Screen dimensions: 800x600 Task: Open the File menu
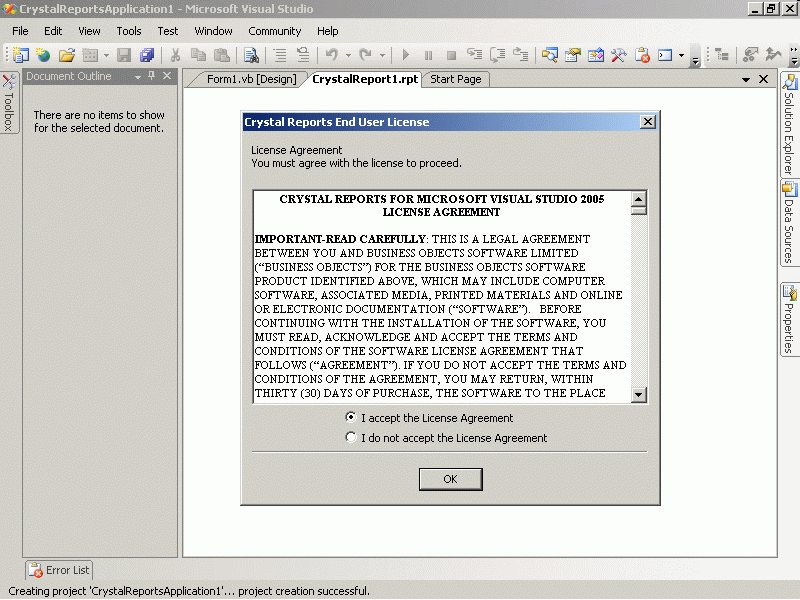click(20, 31)
